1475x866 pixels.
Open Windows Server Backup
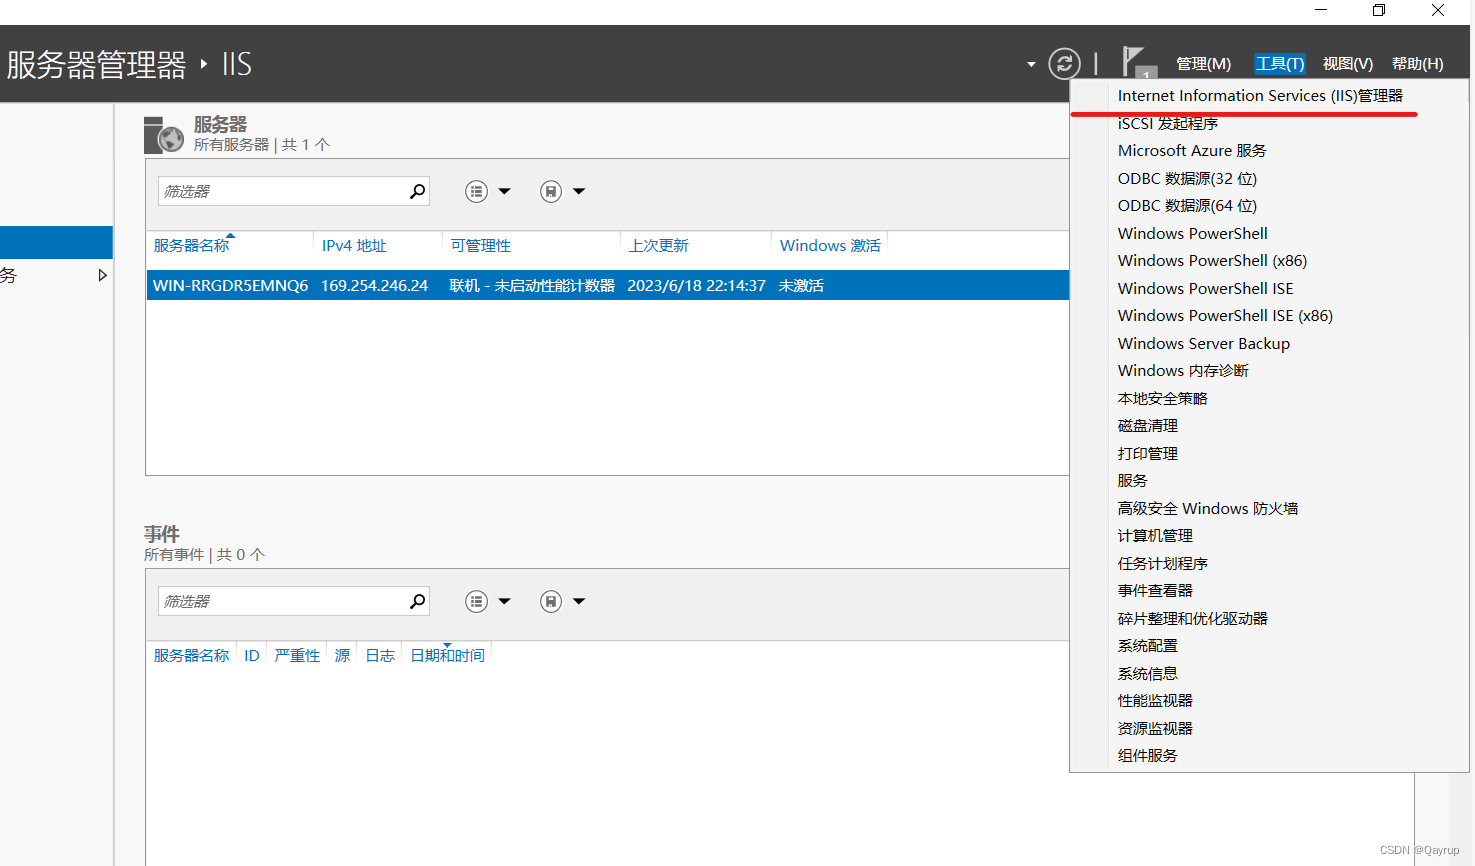1204,343
